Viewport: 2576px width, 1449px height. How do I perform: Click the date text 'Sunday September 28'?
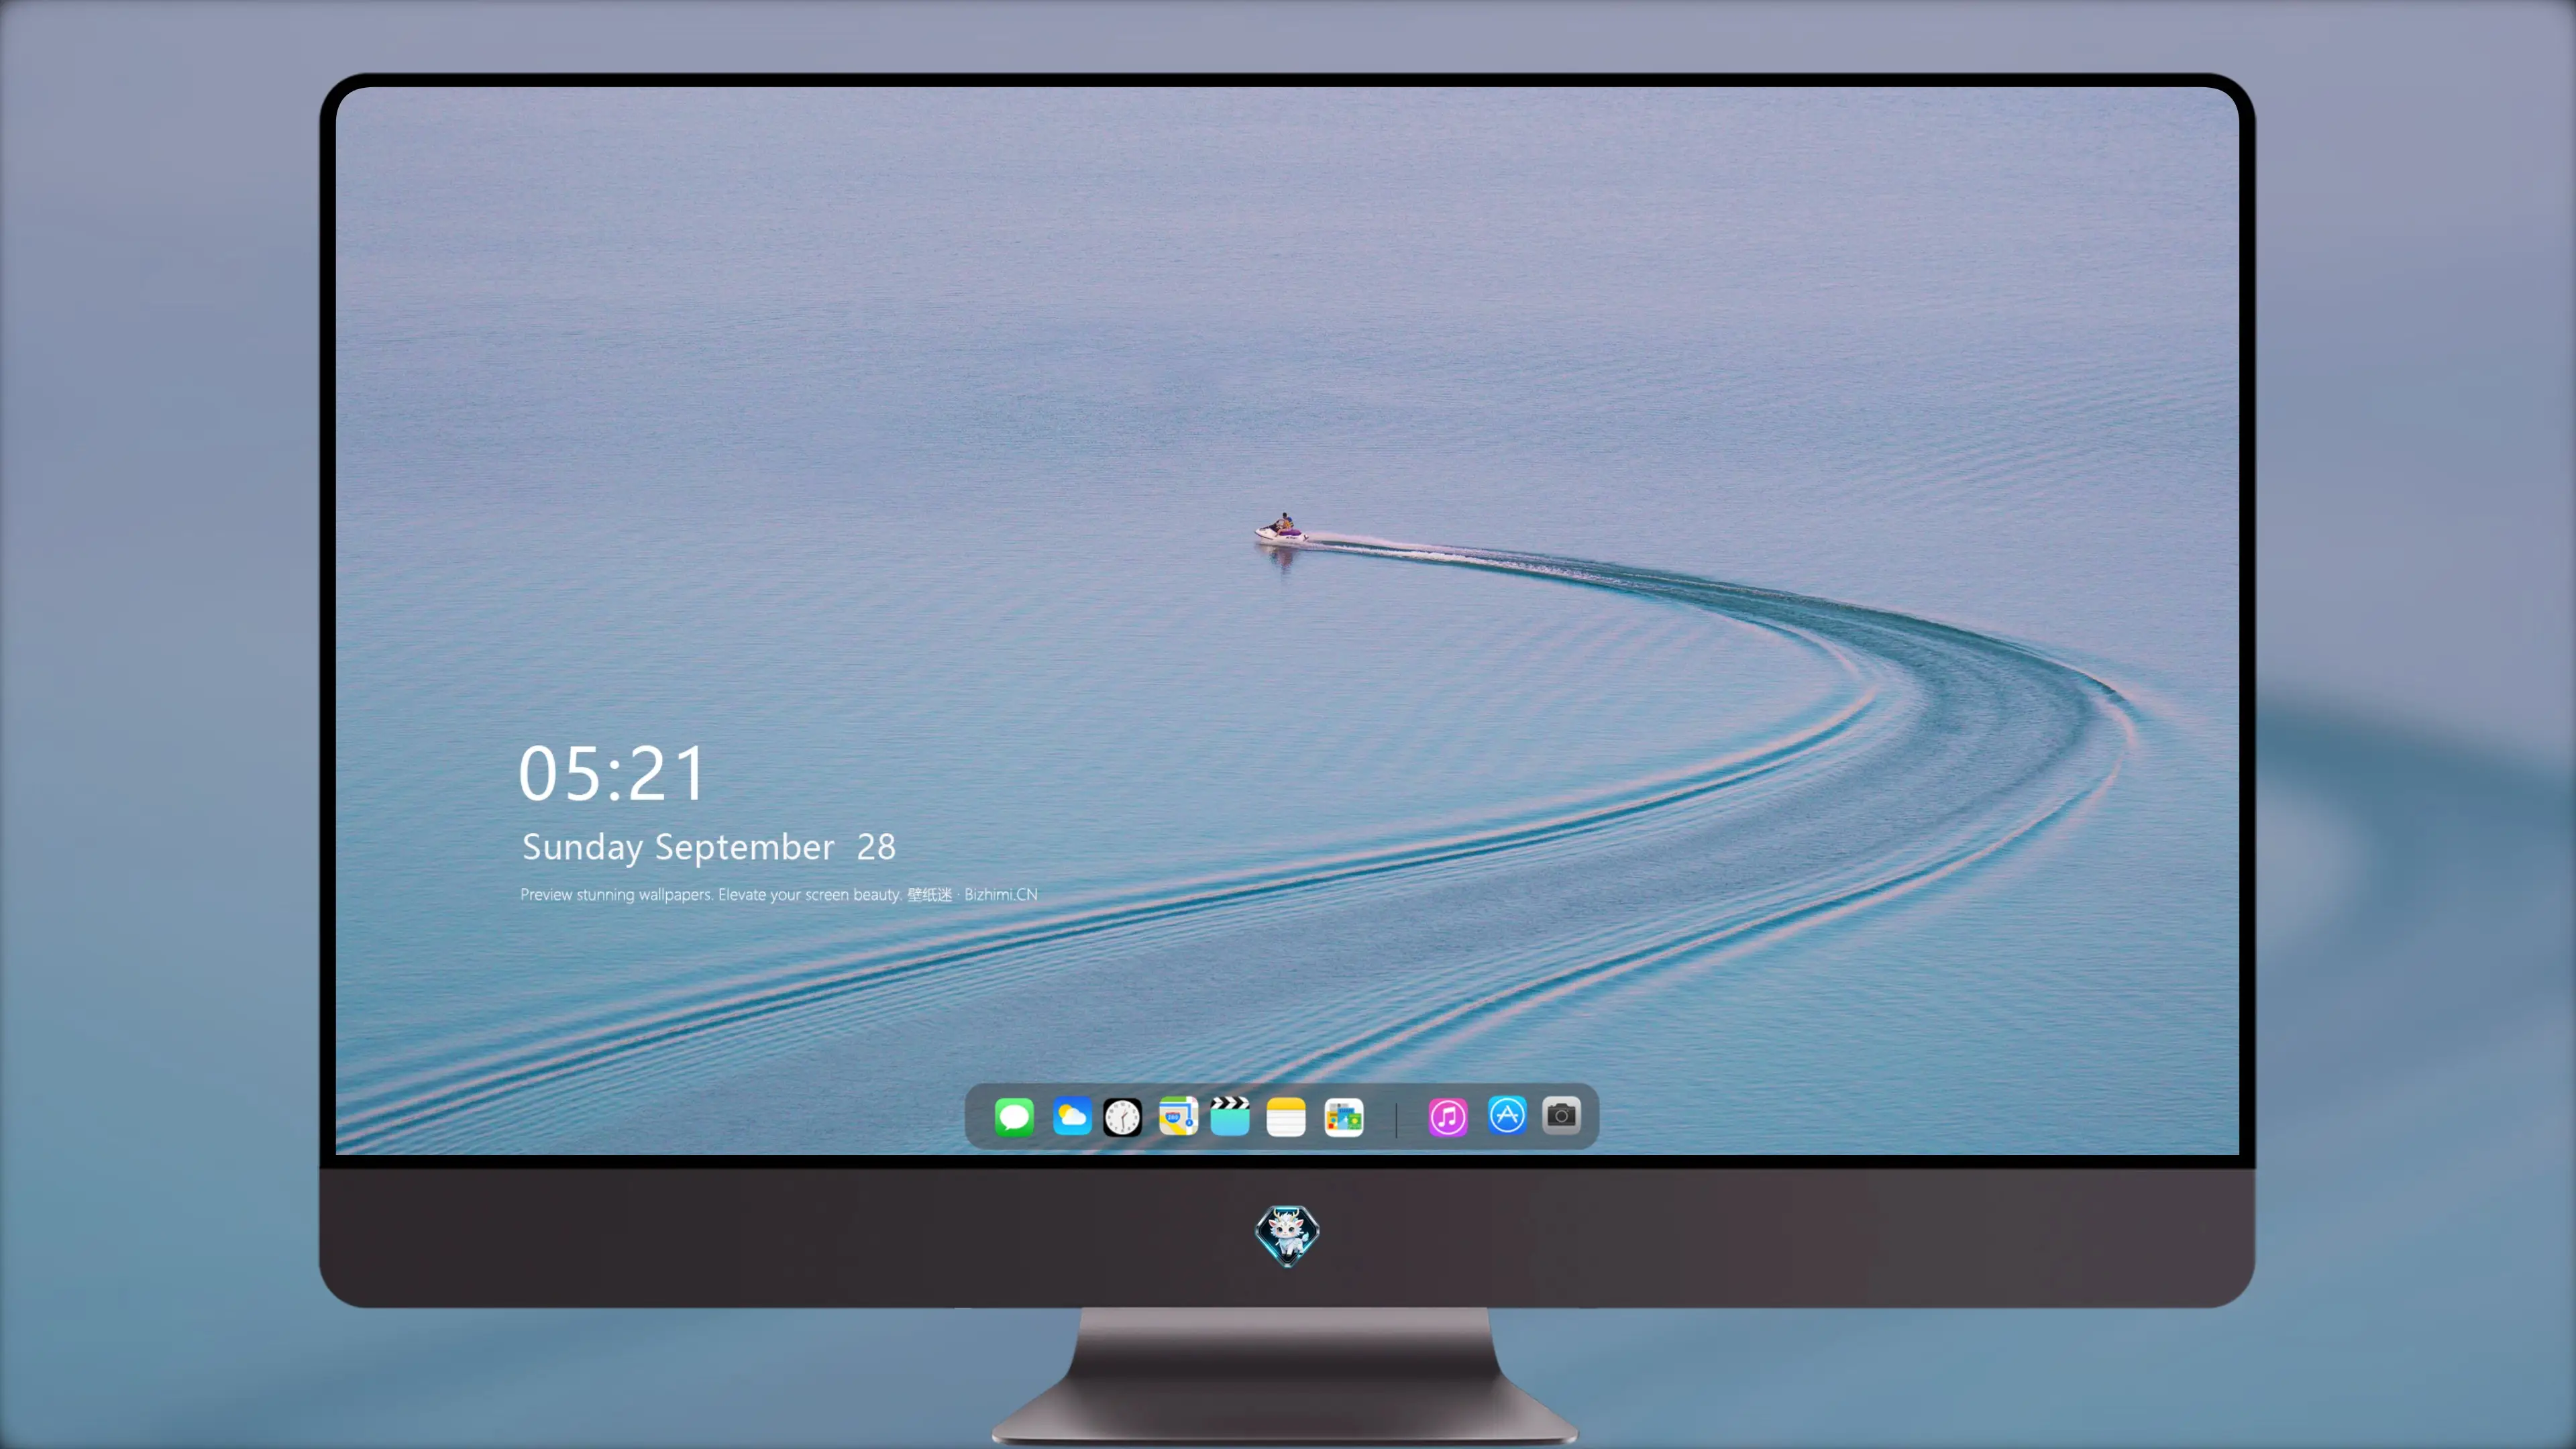tap(708, 847)
